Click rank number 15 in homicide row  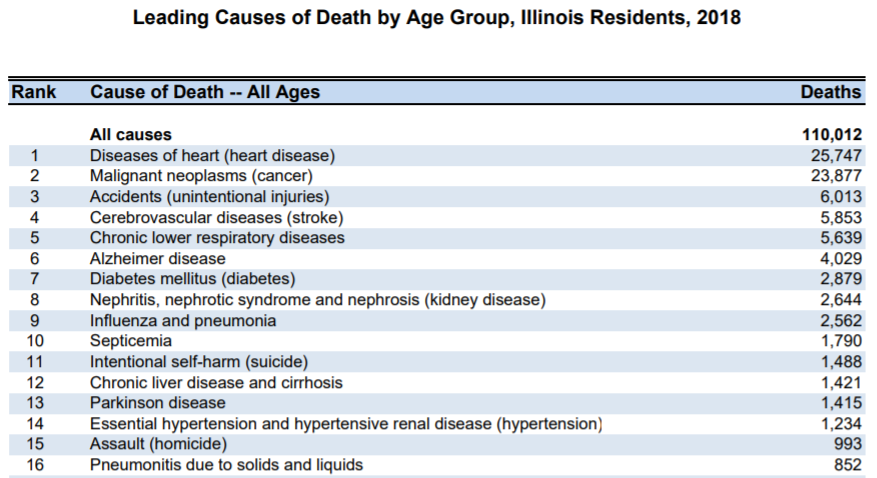35,444
